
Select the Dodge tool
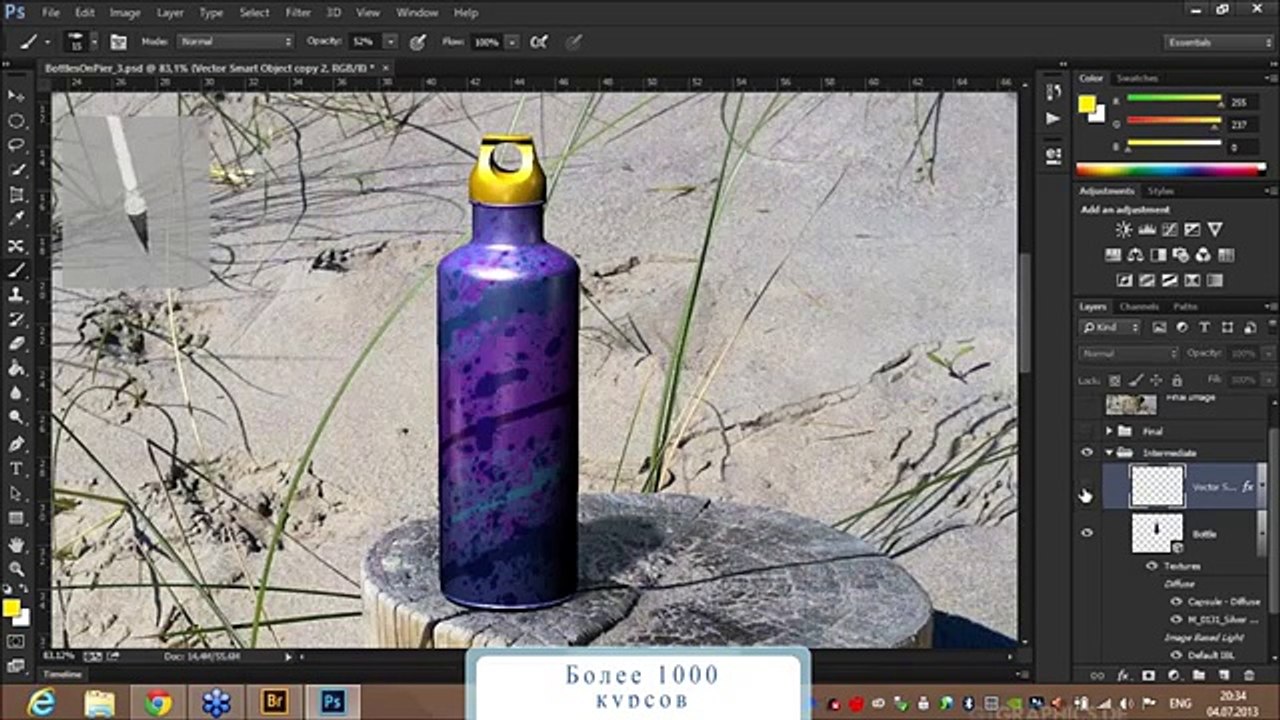click(16, 418)
